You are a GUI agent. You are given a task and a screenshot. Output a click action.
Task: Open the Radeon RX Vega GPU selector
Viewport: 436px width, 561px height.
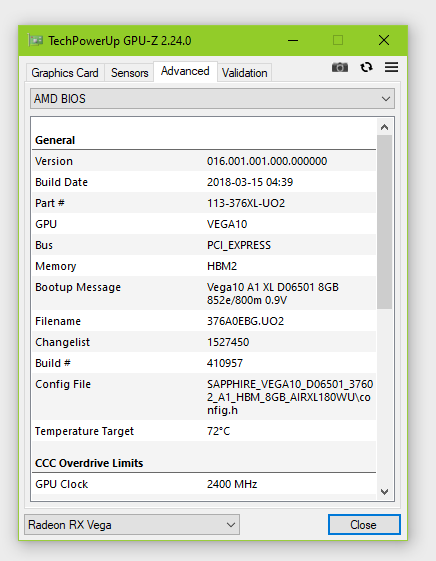pos(132,525)
